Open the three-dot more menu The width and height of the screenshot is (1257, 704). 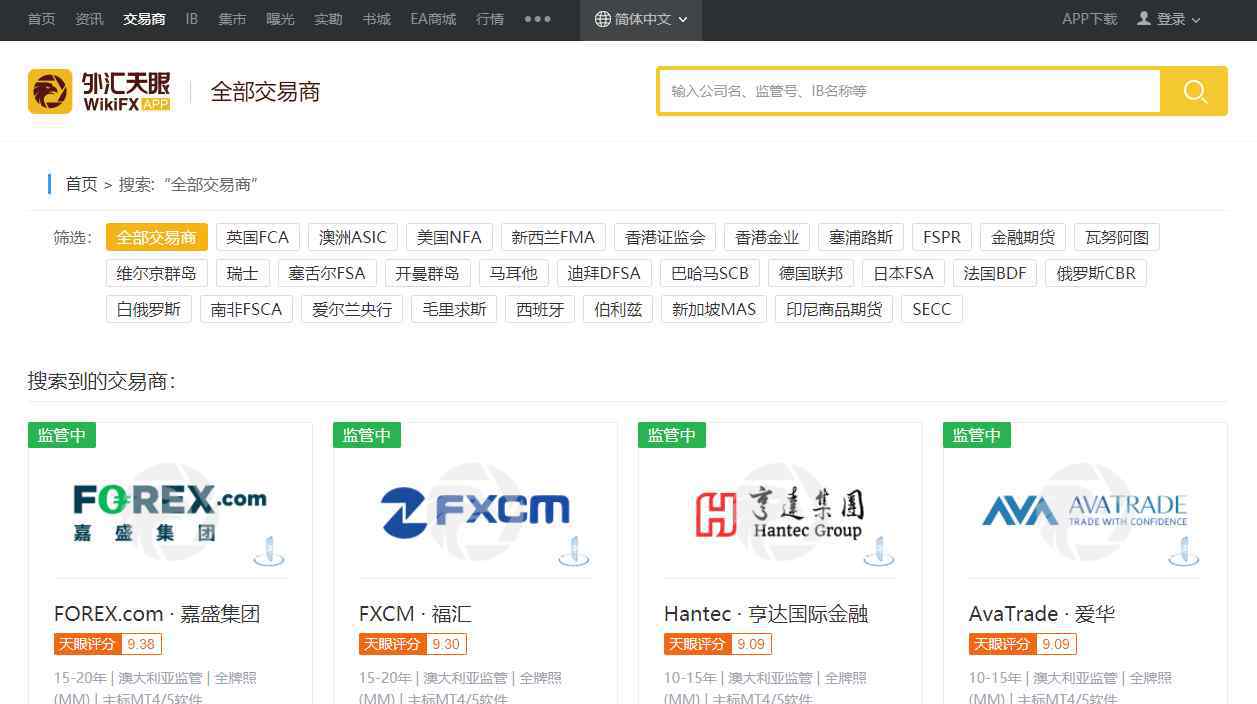(537, 19)
